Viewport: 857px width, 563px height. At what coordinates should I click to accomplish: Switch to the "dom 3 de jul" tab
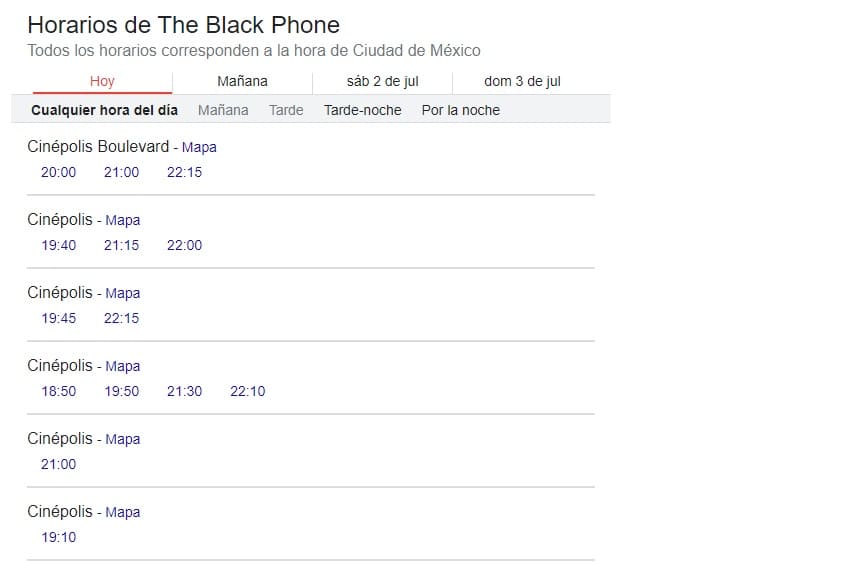click(x=522, y=82)
